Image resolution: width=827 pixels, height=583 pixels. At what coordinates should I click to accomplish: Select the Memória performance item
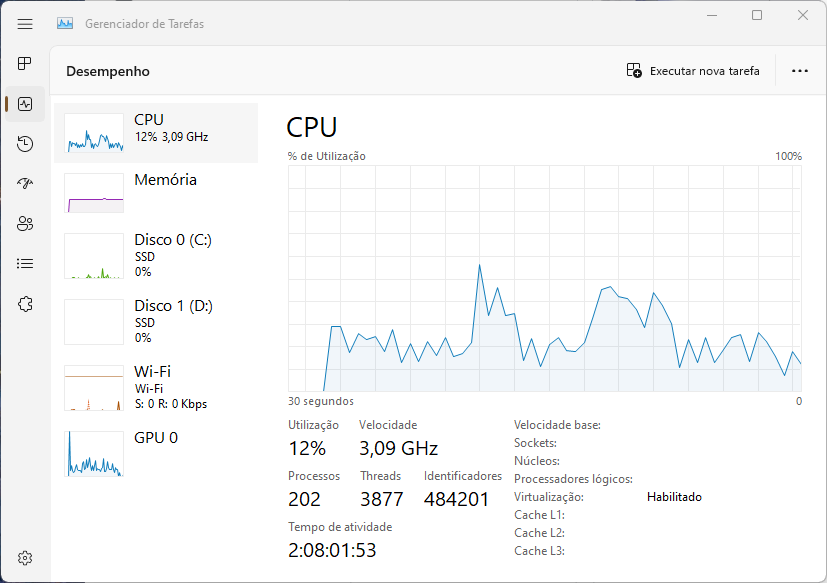tap(156, 193)
